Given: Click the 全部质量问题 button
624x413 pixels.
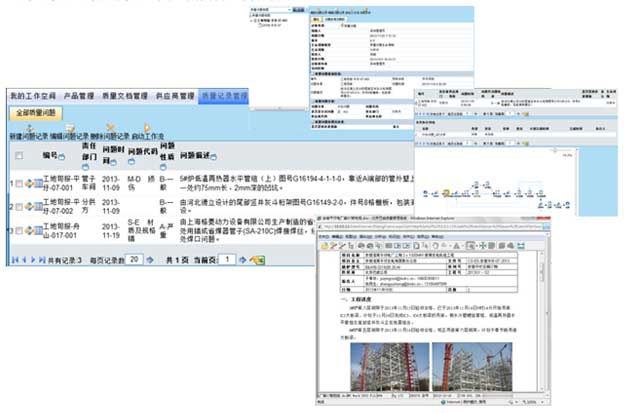Looking at the screenshot, I should point(35,111).
